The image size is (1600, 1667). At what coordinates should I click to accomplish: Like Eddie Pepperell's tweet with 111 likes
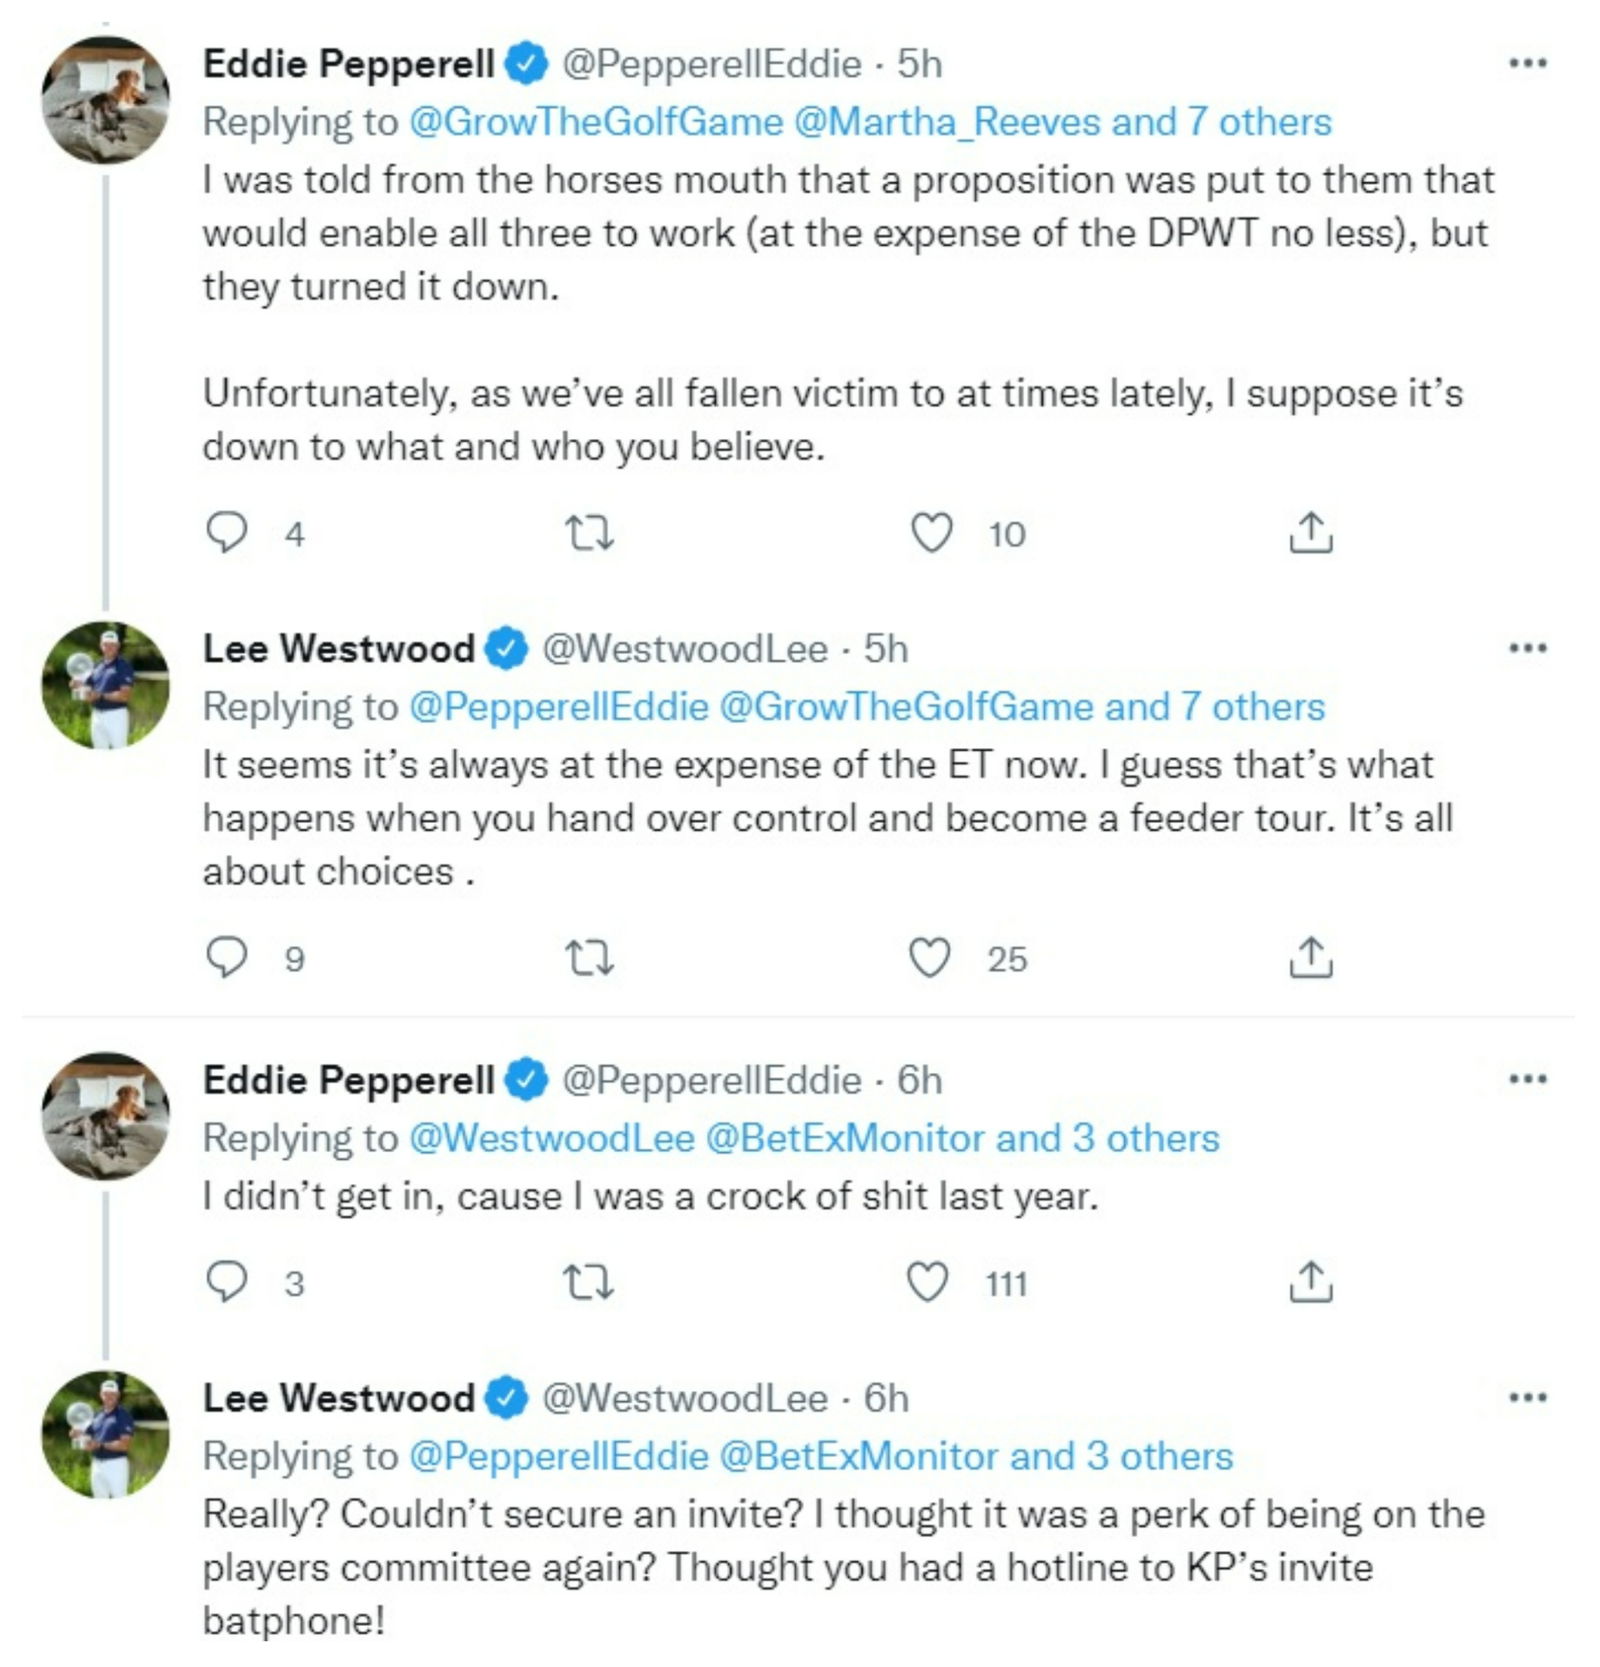(927, 1282)
